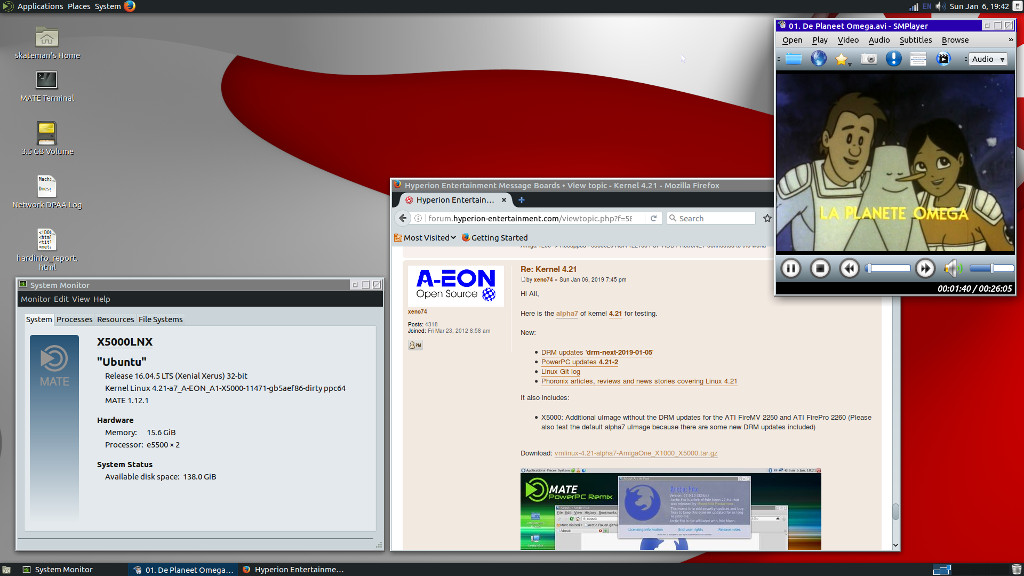The image size is (1024, 576).
Task: Bookmark page with Firefox star icon
Action: (x=767, y=218)
